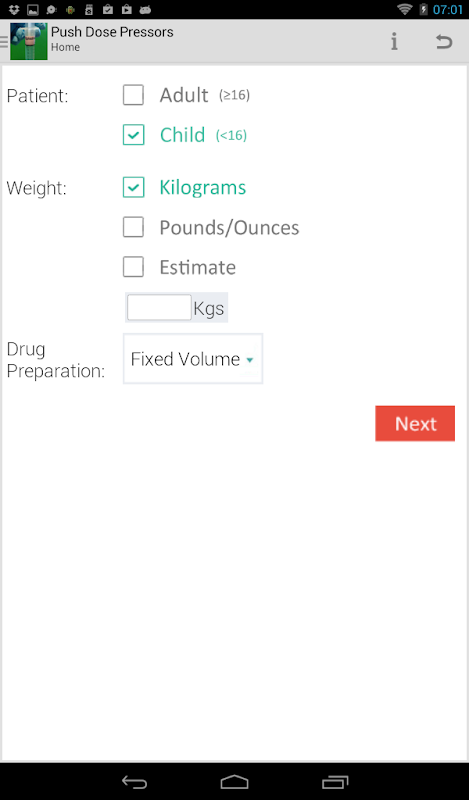Tap the Android back navigation button

click(x=134, y=782)
